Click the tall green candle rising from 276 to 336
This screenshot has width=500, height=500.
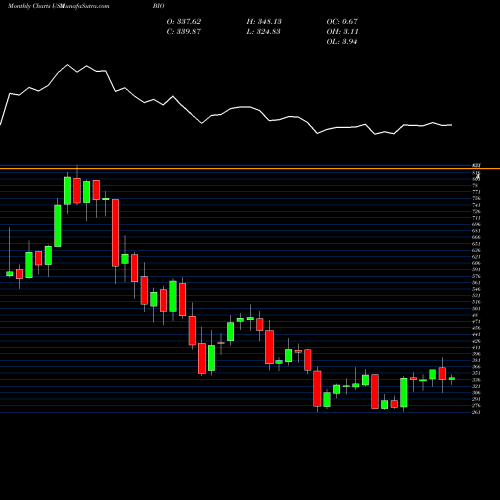(404, 393)
